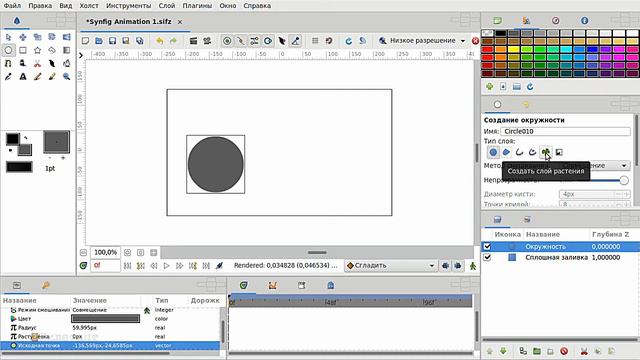Seek to the last frame
Screen dimensions: 640x360
[206, 266]
